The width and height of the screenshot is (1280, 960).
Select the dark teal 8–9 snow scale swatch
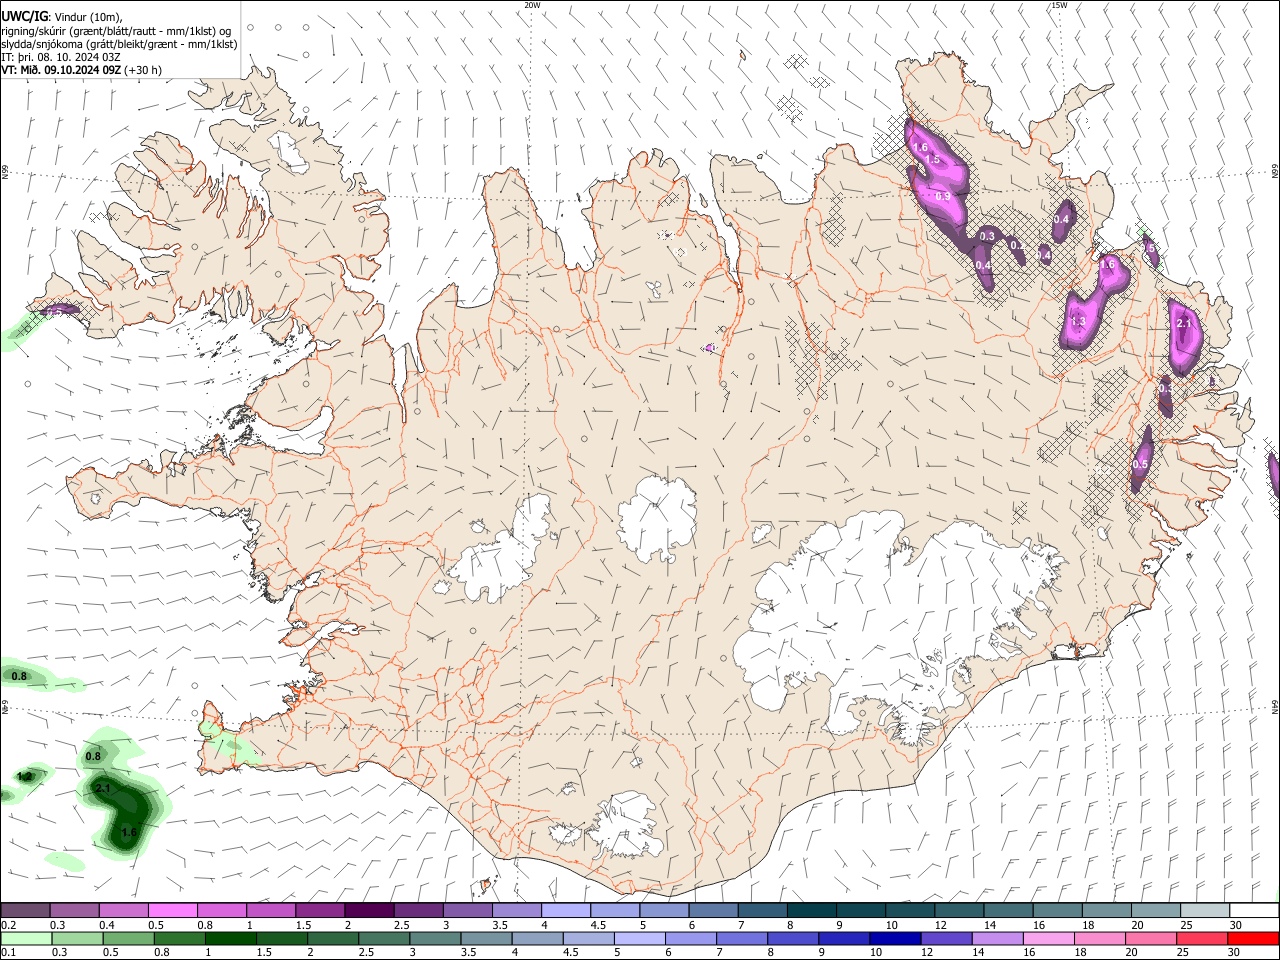coord(811,910)
